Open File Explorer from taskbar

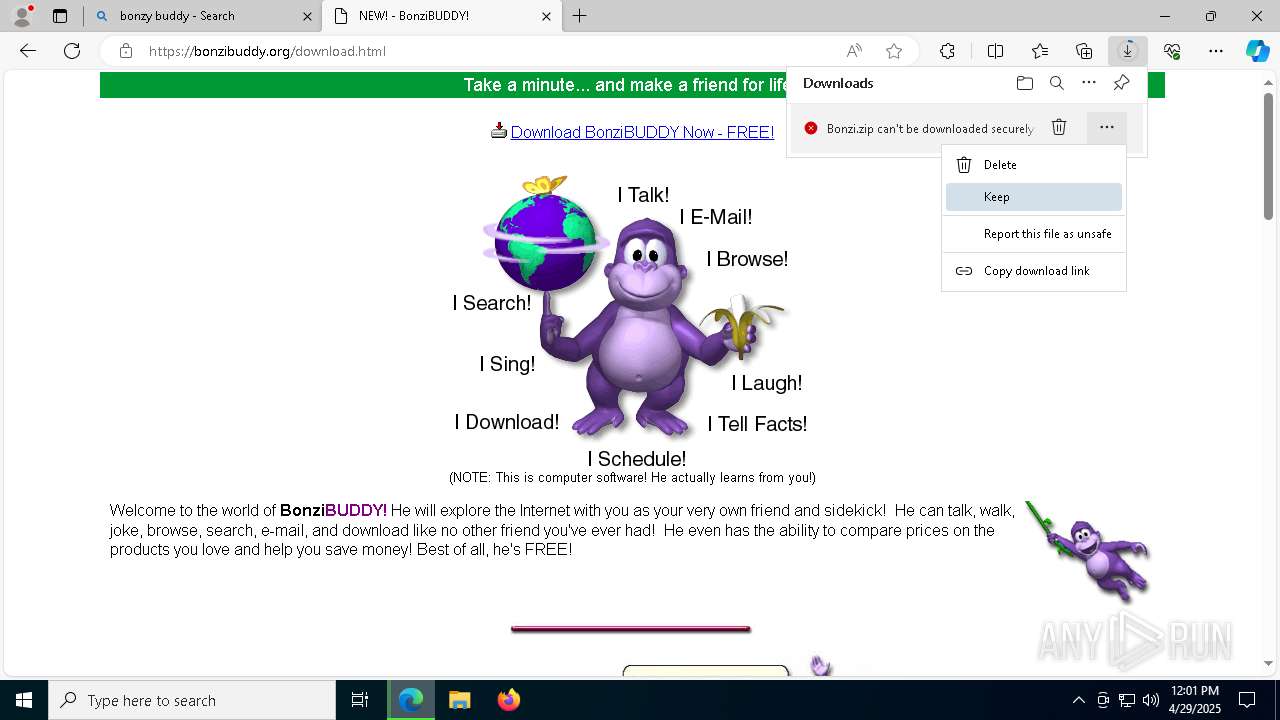459,700
